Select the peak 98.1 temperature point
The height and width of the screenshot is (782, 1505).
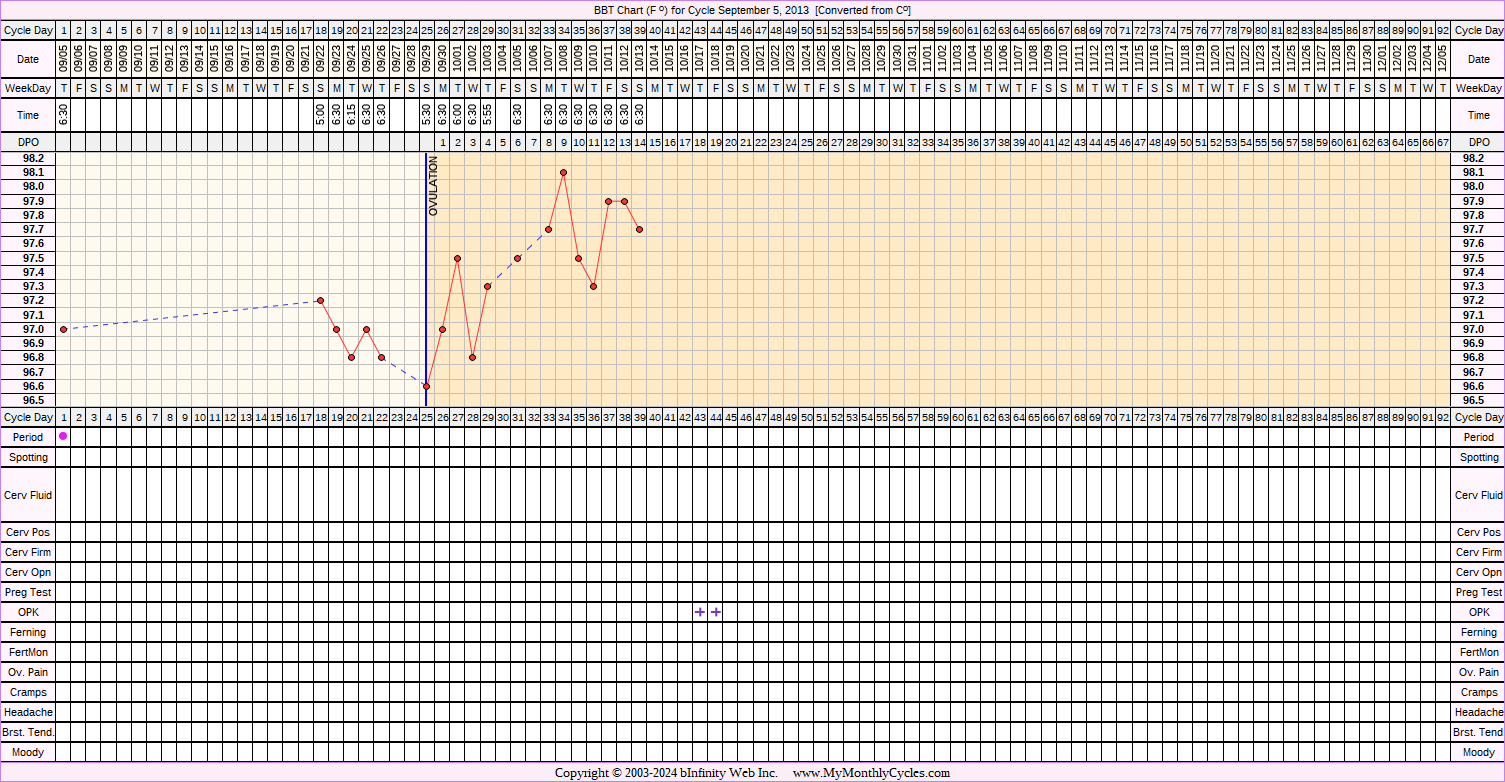click(x=564, y=172)
